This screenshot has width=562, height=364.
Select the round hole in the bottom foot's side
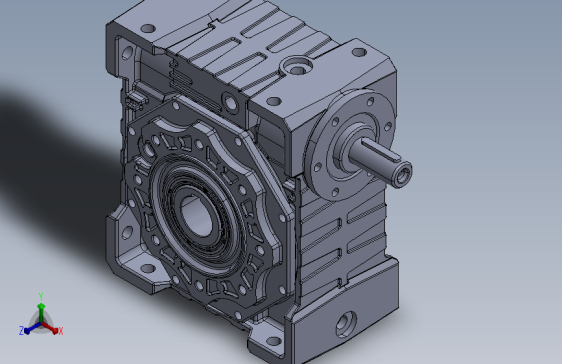(x=346, y=324)
